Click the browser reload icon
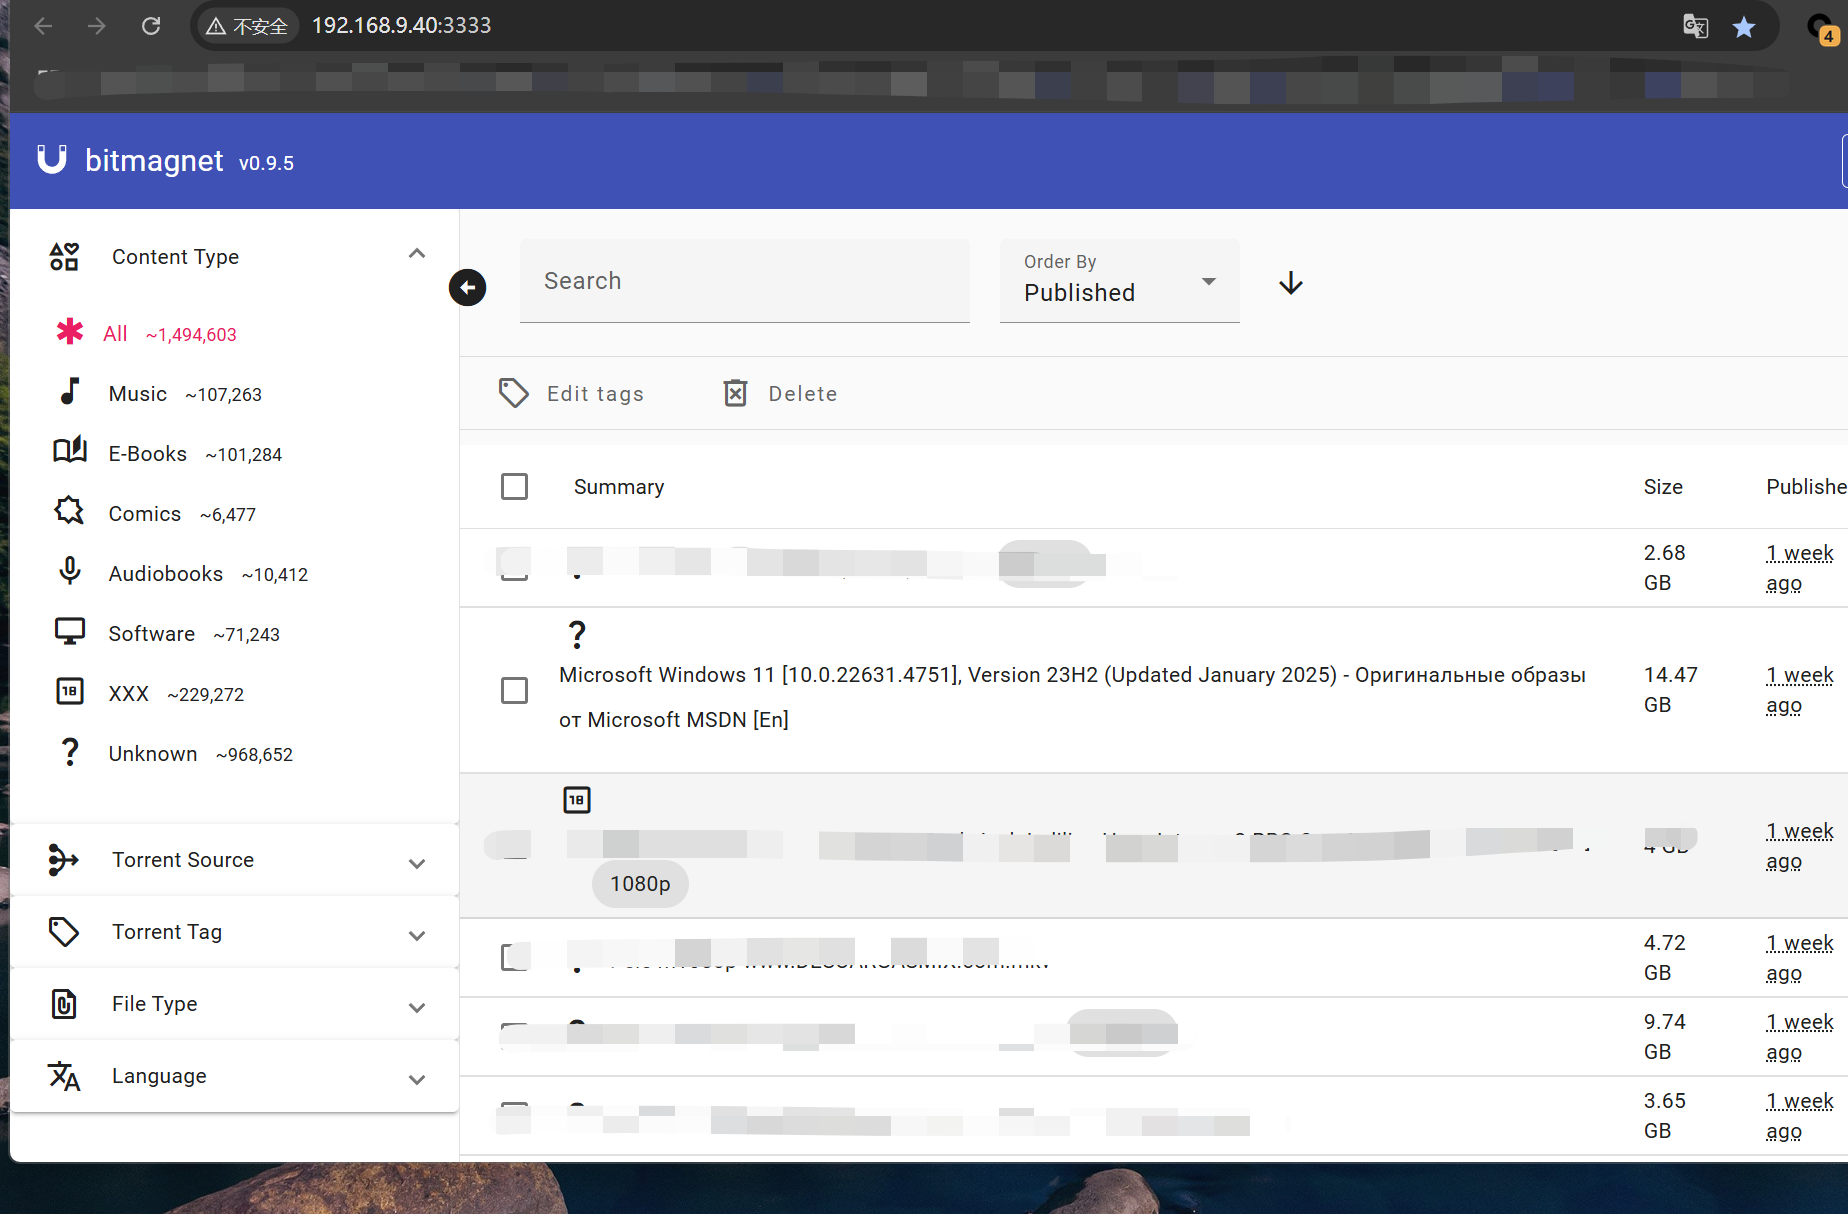 [x=151, y=26]
